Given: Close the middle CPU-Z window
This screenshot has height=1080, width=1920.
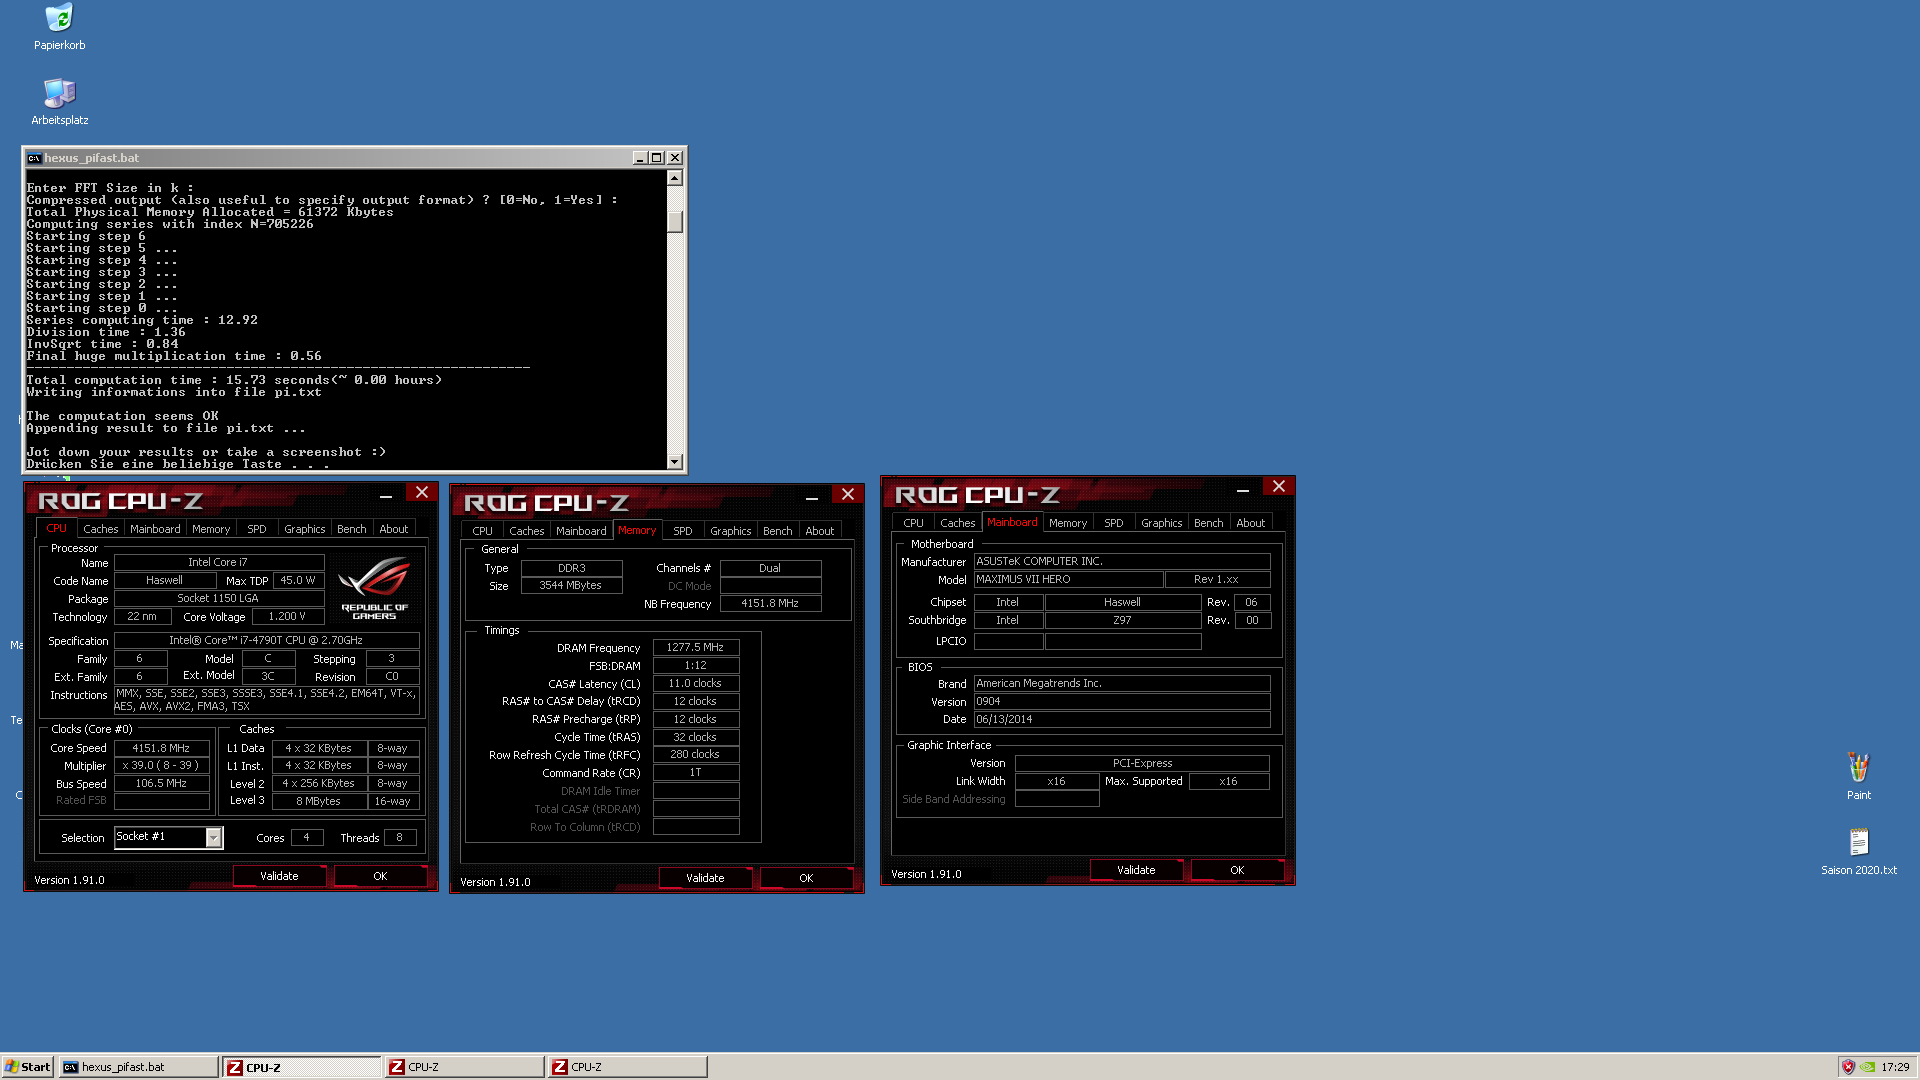Looking at the screenshot, I should pos(848,494).
